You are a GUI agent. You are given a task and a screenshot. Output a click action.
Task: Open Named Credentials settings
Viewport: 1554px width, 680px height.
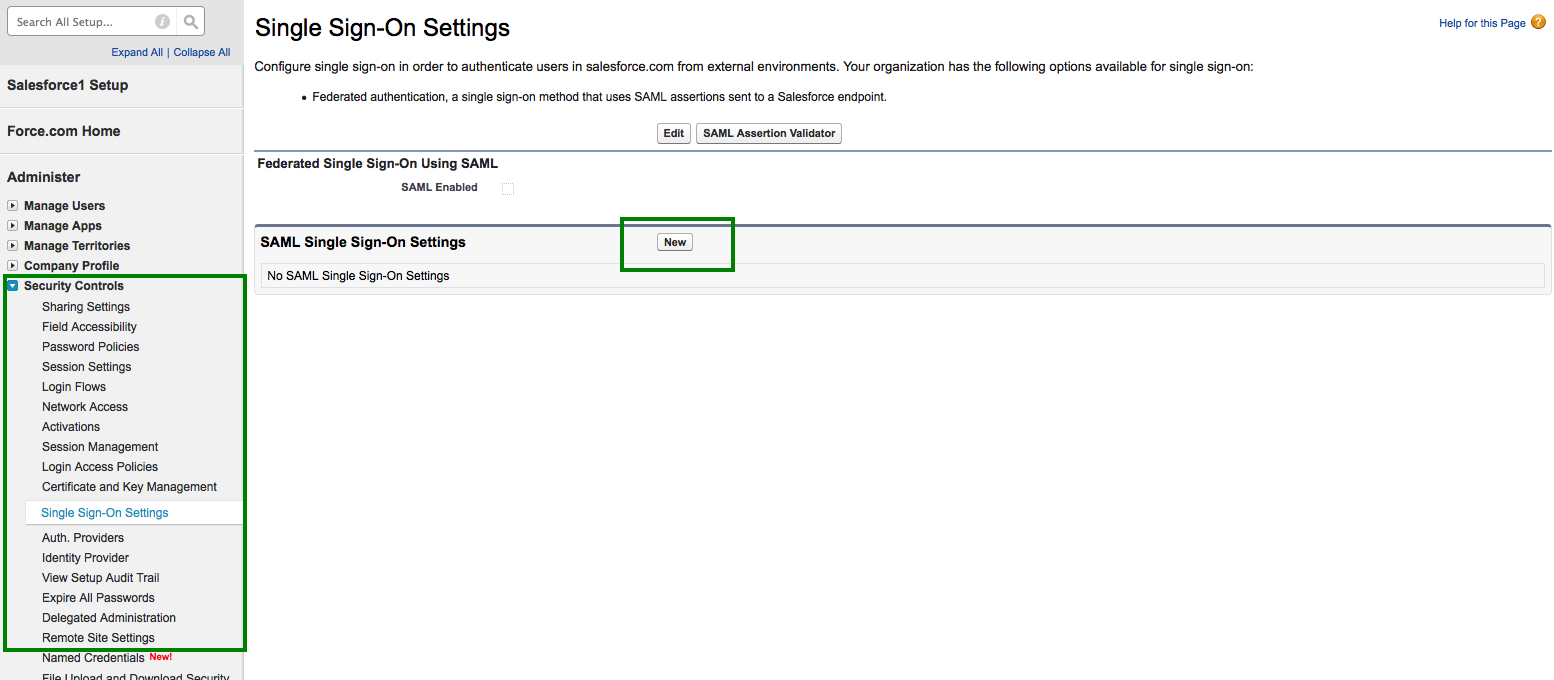point(93,658)
